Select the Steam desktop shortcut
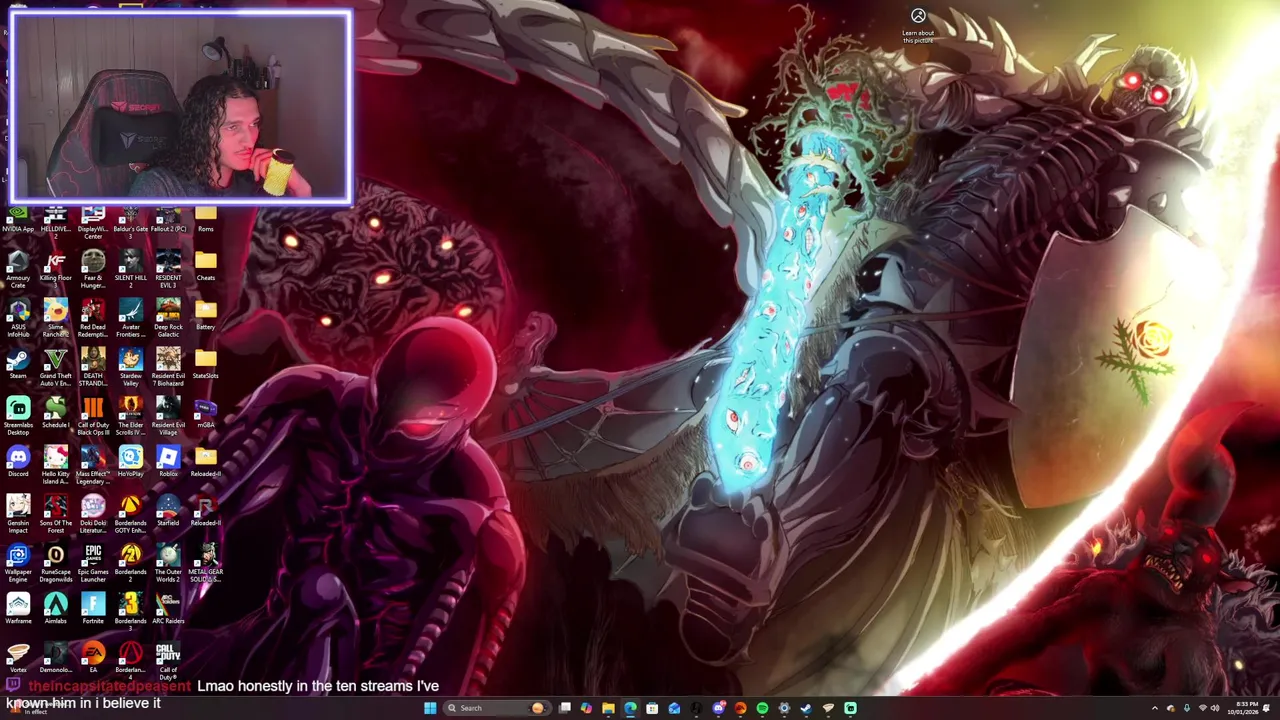This screenshot has height=720, width=1280. point(18,364)
